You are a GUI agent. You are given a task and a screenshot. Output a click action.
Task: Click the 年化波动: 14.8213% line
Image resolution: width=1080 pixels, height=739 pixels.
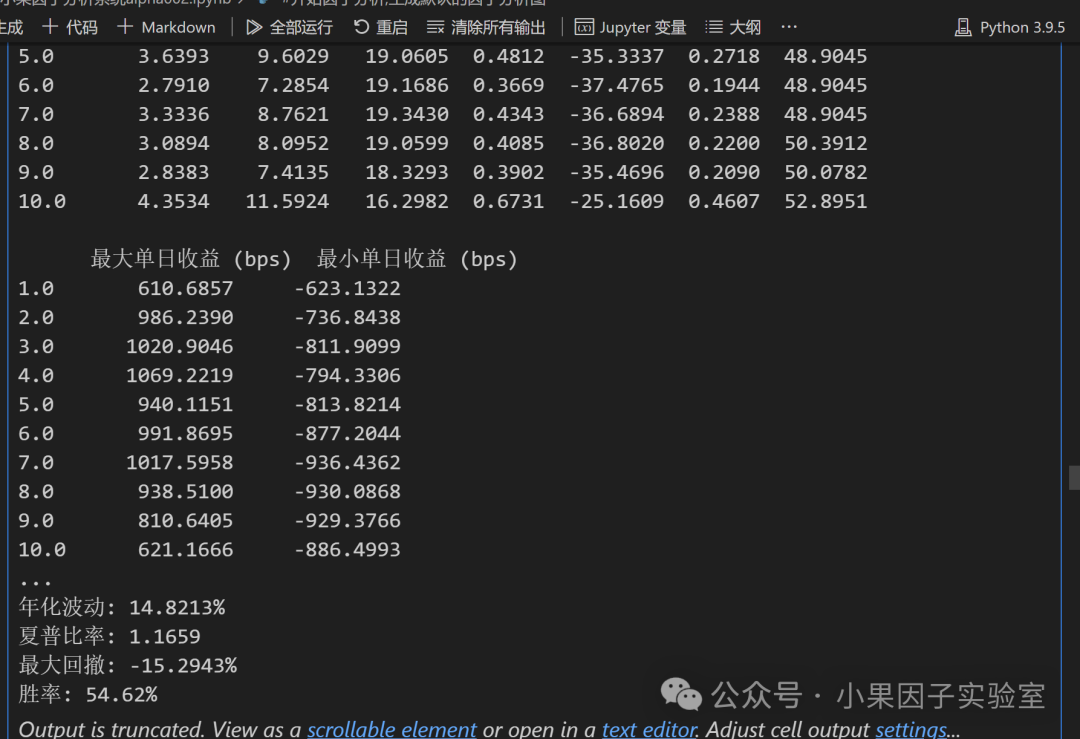[x=122, y=607]
